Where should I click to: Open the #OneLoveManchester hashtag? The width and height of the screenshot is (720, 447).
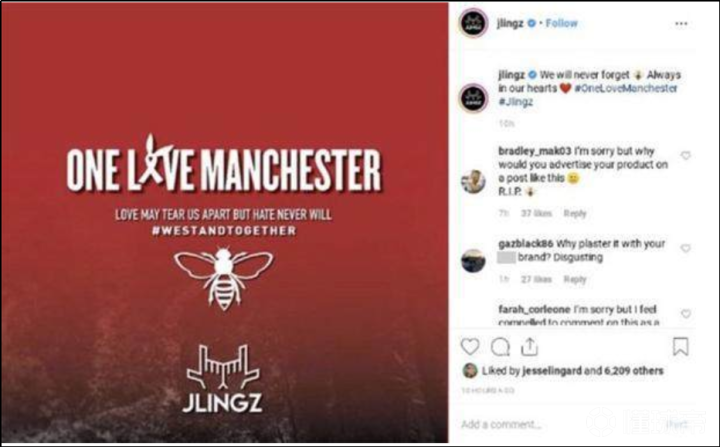(626, 88)
